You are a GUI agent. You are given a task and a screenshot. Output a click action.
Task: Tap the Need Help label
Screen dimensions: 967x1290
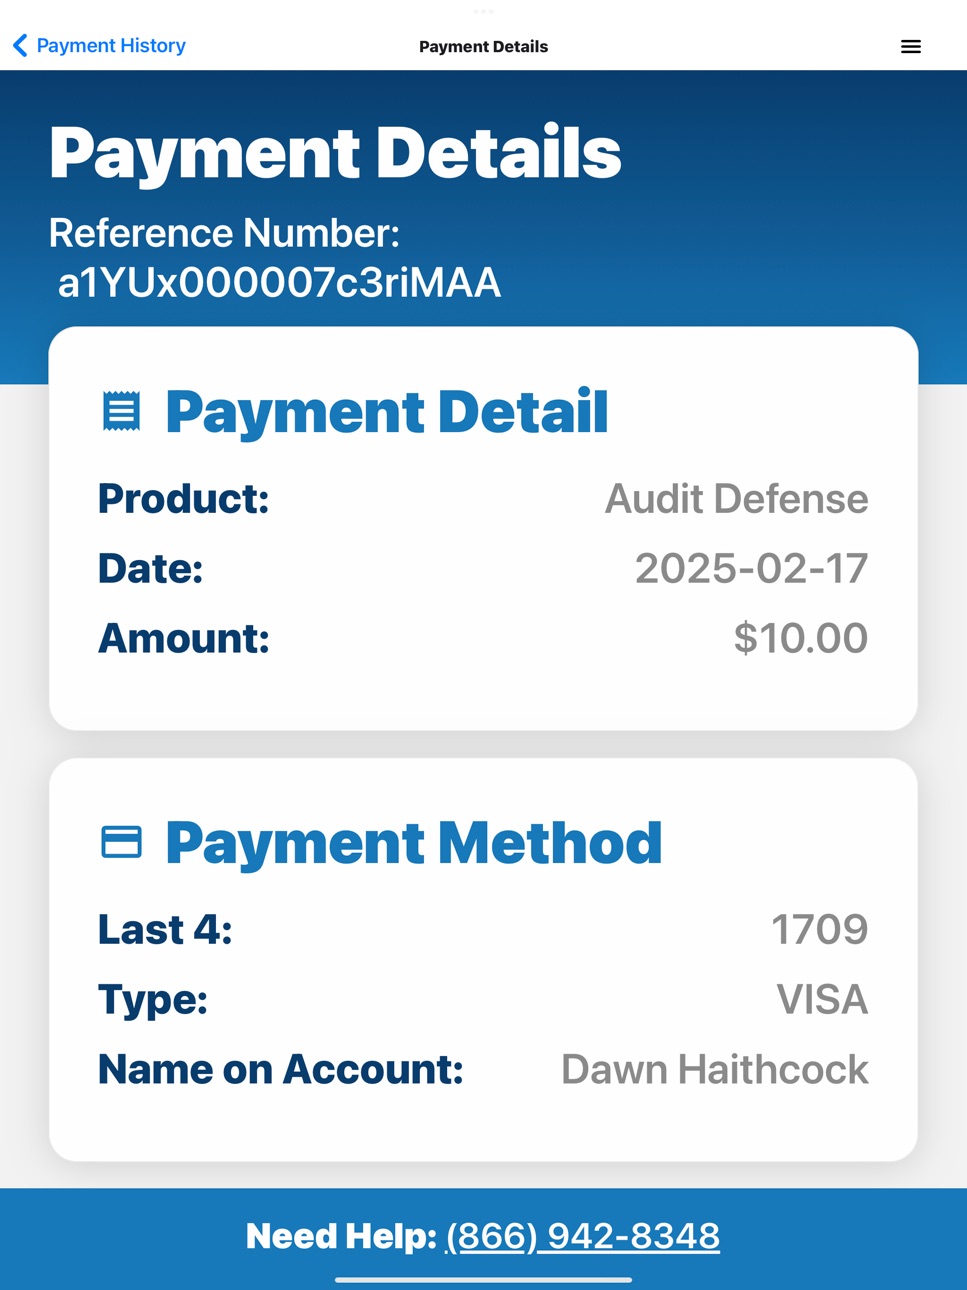[x=341, y=1236]
